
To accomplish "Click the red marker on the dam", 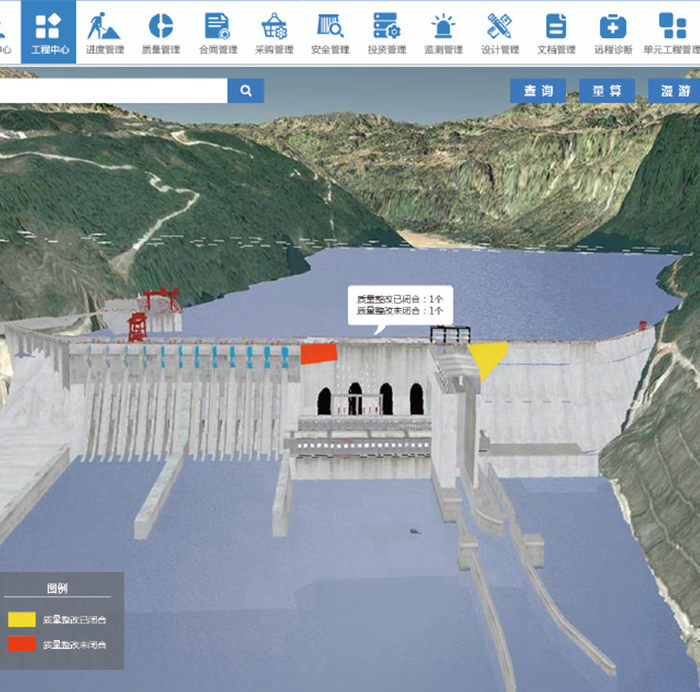I will pos(319,353).
